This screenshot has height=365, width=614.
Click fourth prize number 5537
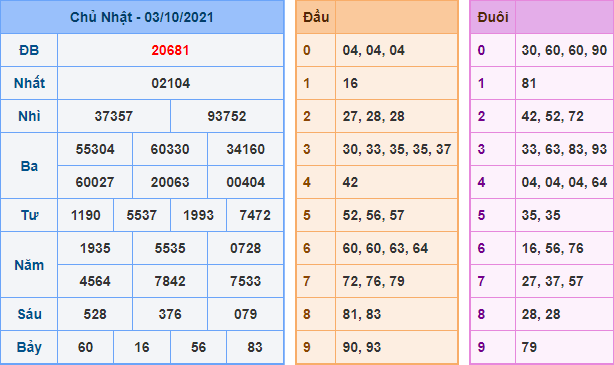[142, 215]
